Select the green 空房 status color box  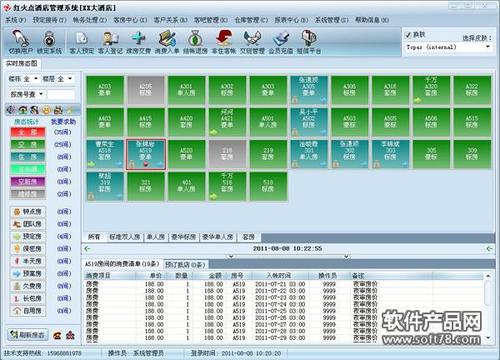[28, 145]
